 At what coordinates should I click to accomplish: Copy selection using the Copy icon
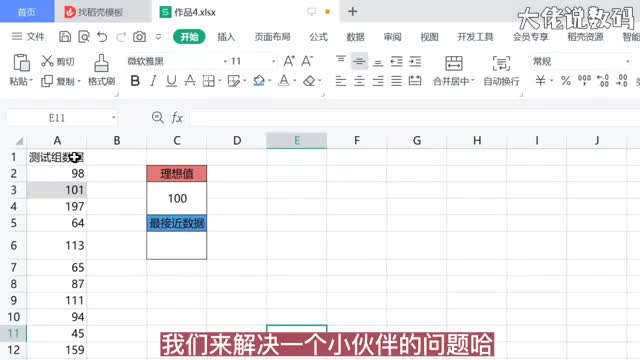[47, 81]
